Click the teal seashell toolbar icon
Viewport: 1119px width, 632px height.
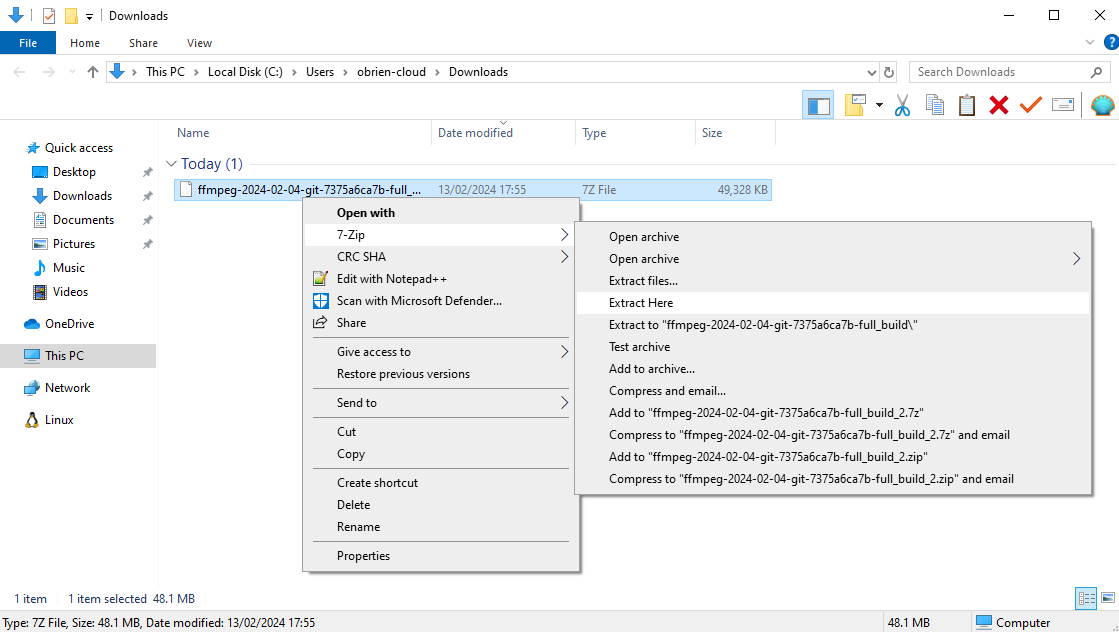pos(1102,105)
